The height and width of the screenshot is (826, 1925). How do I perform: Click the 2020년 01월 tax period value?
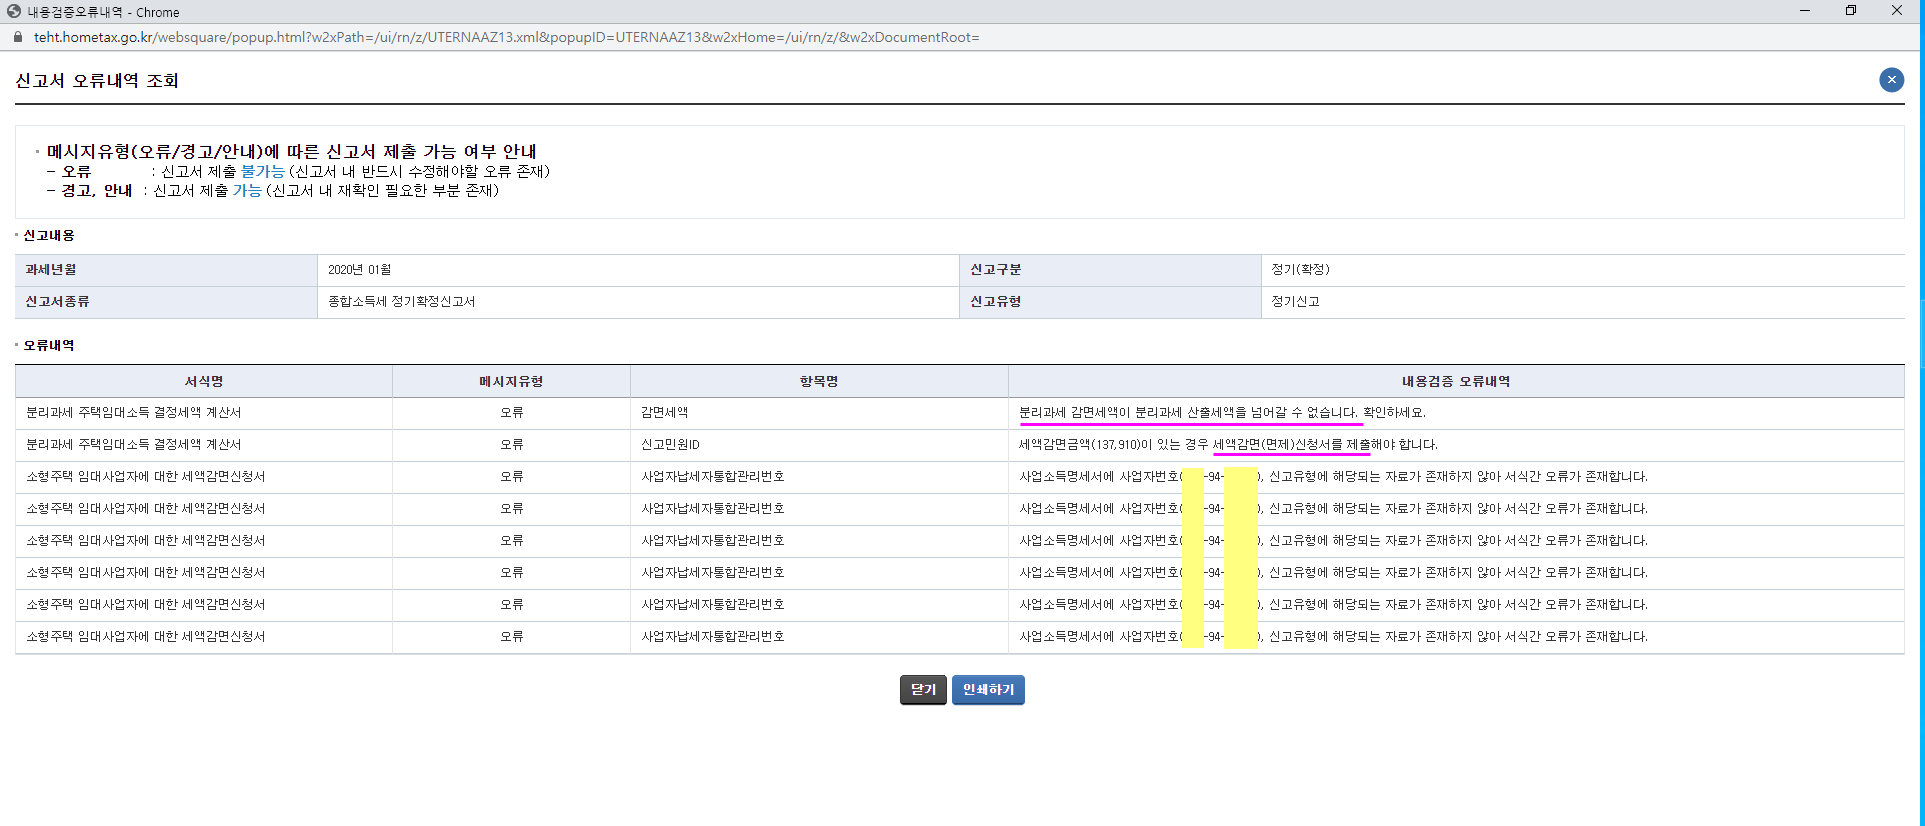point(359,270)
